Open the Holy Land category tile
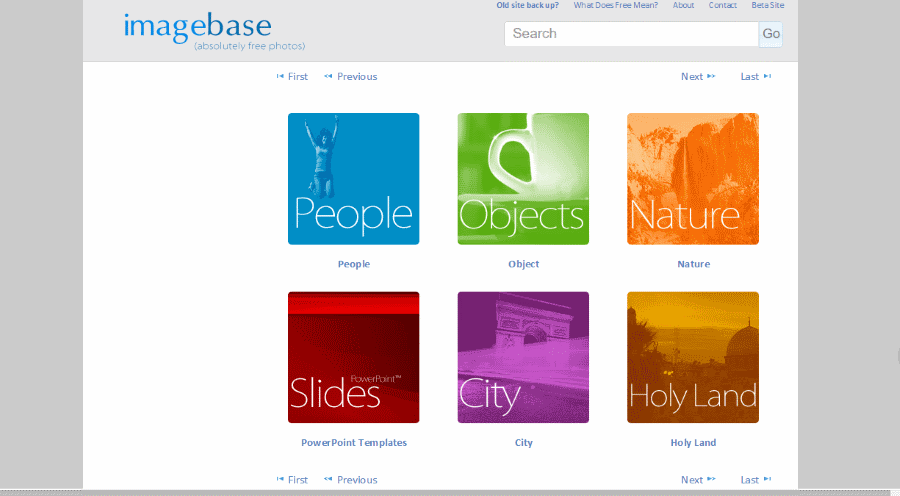This screenshot has height=496, width=900. point(693,357)
